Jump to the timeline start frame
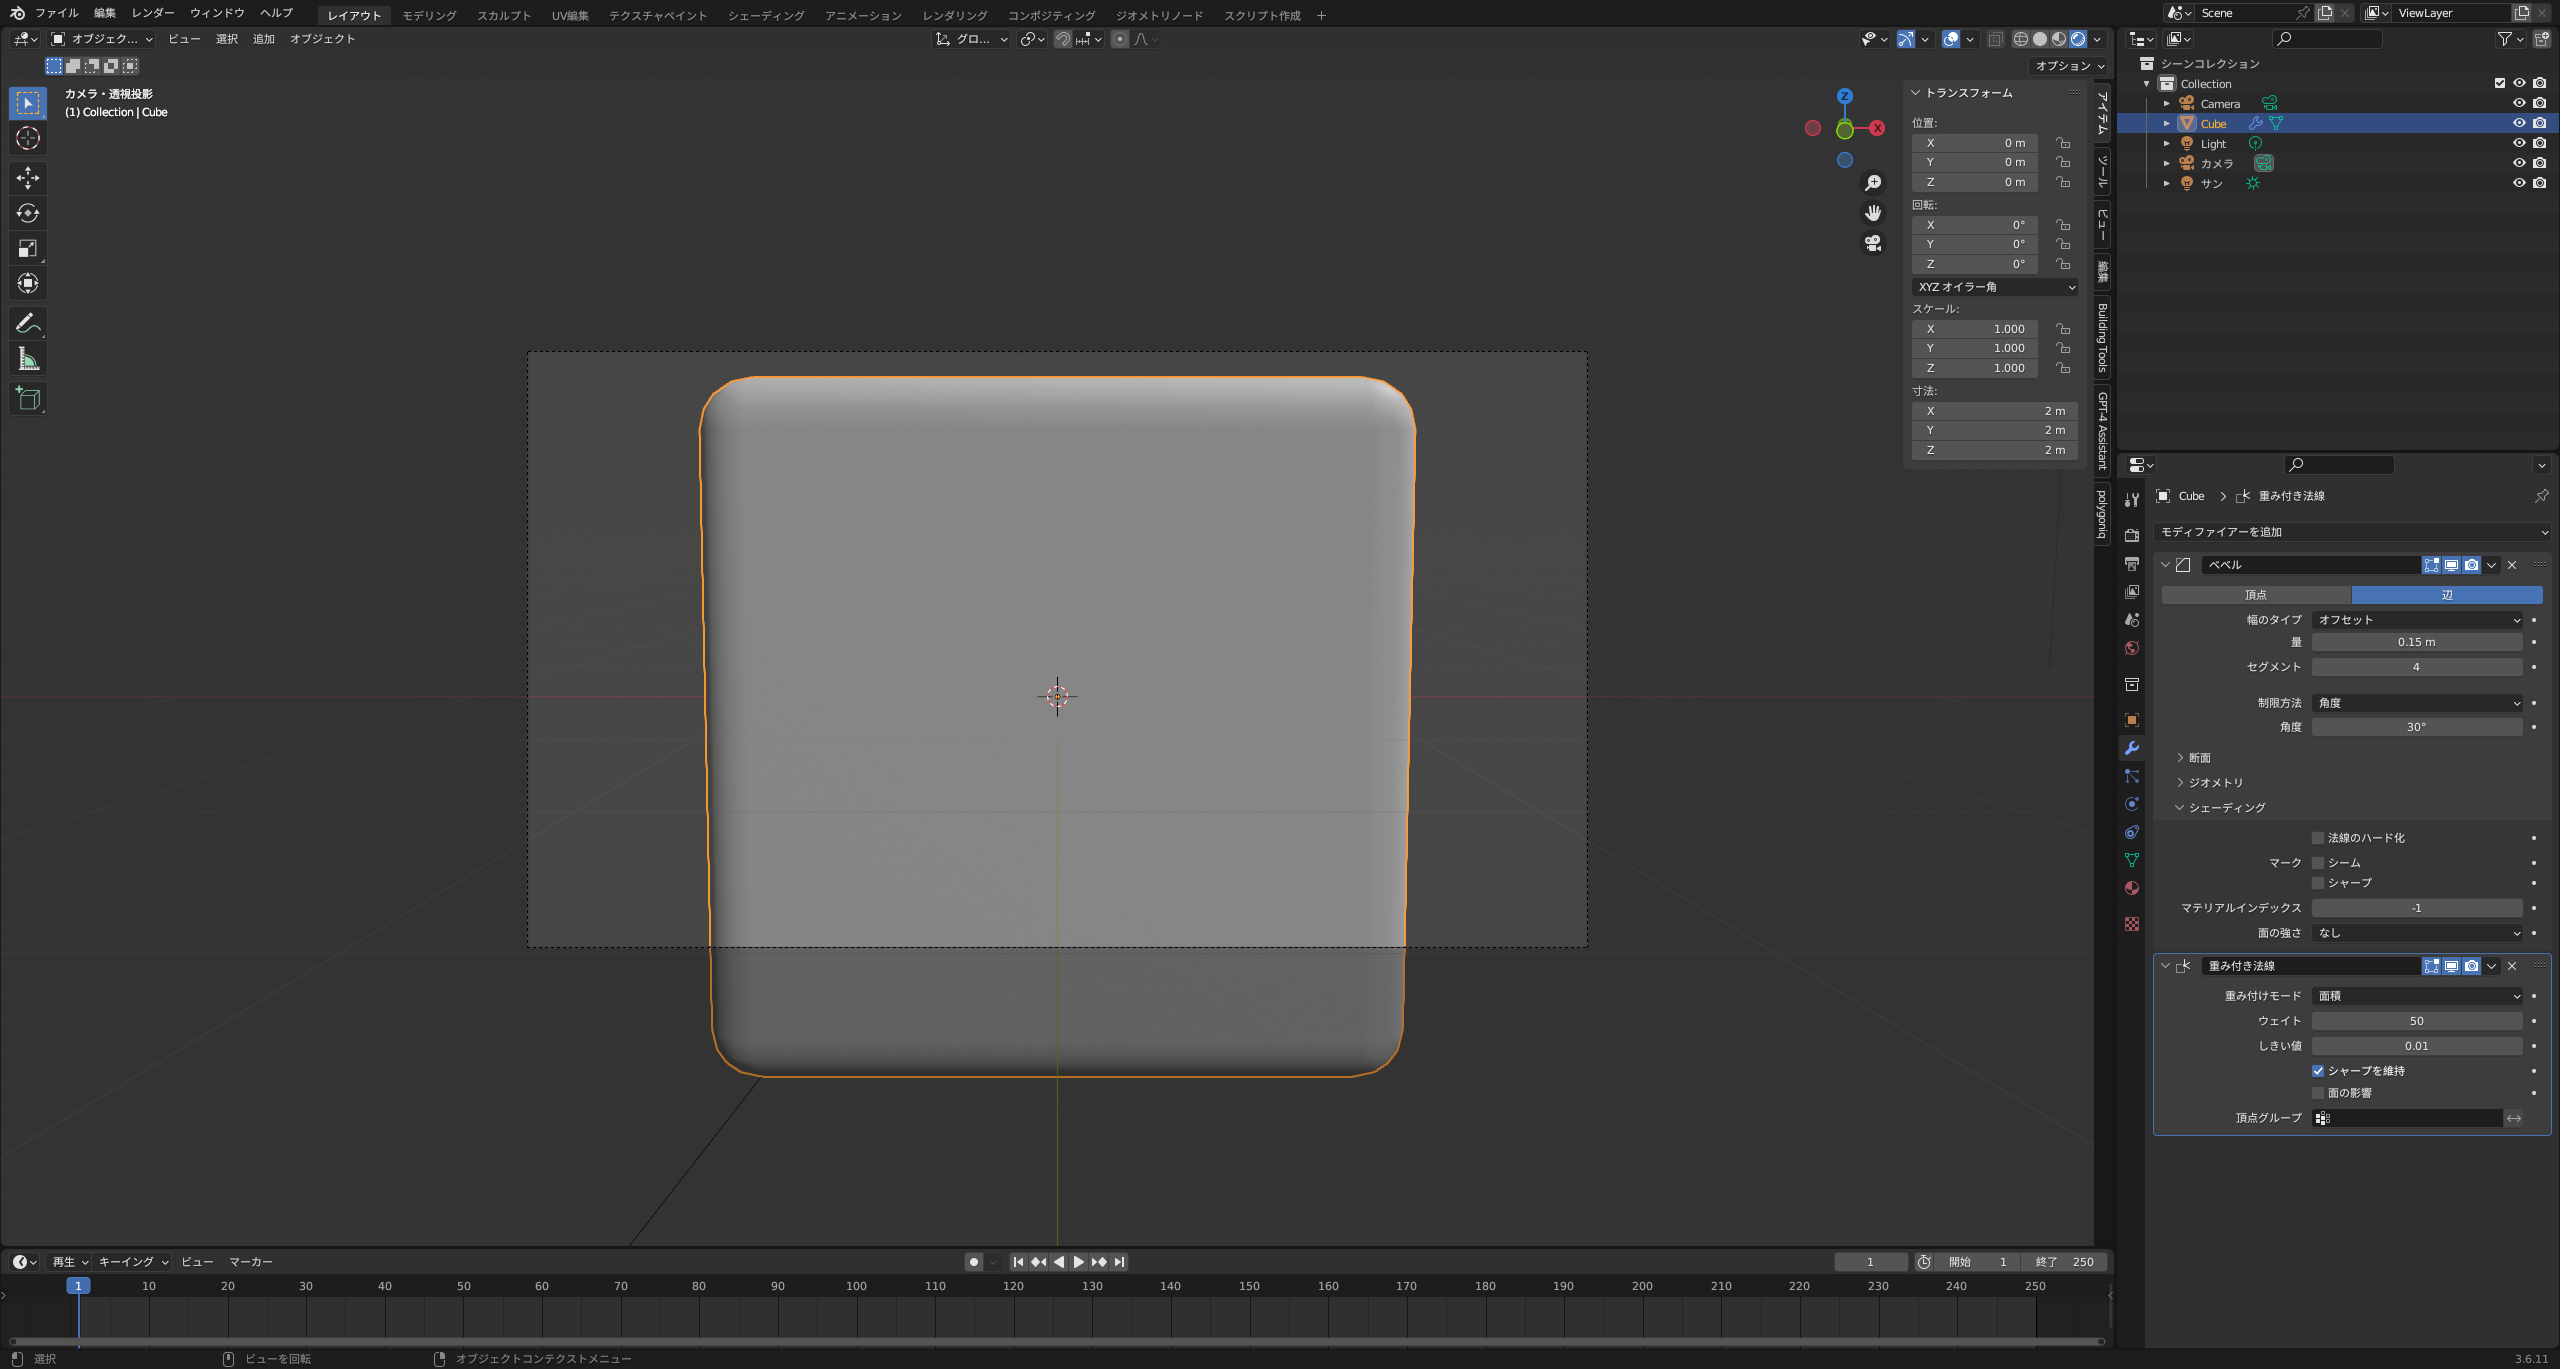 pyautogui.click(x=1018, y=1262)
